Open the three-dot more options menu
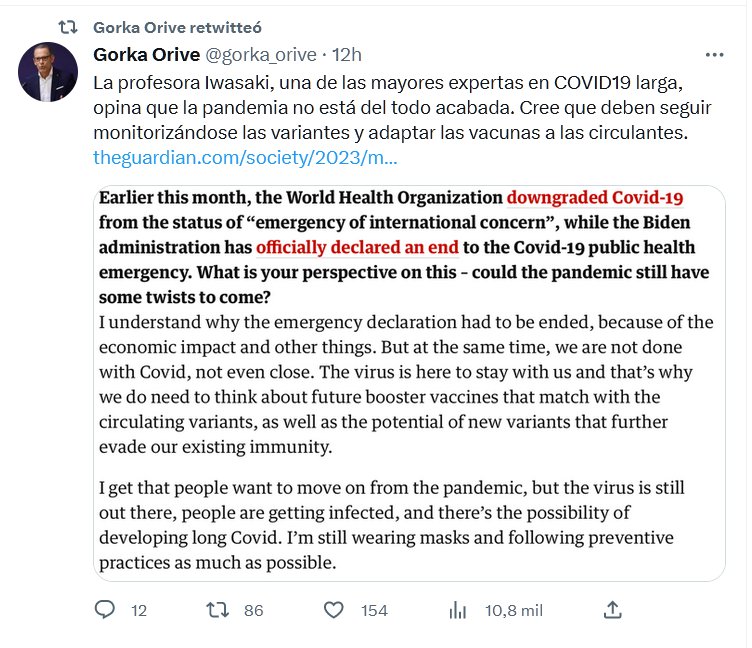The image size is (752, 648). pos(714,54)
